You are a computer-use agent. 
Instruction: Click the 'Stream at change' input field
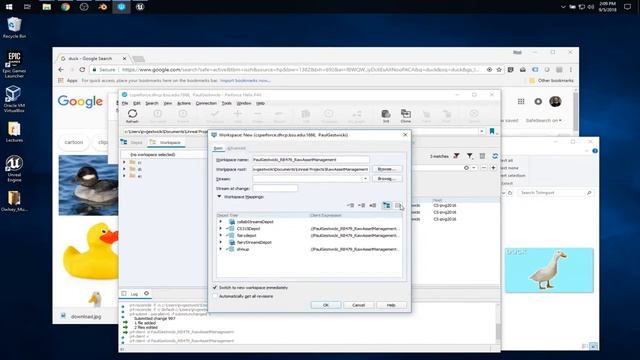(x=275, y=188)
